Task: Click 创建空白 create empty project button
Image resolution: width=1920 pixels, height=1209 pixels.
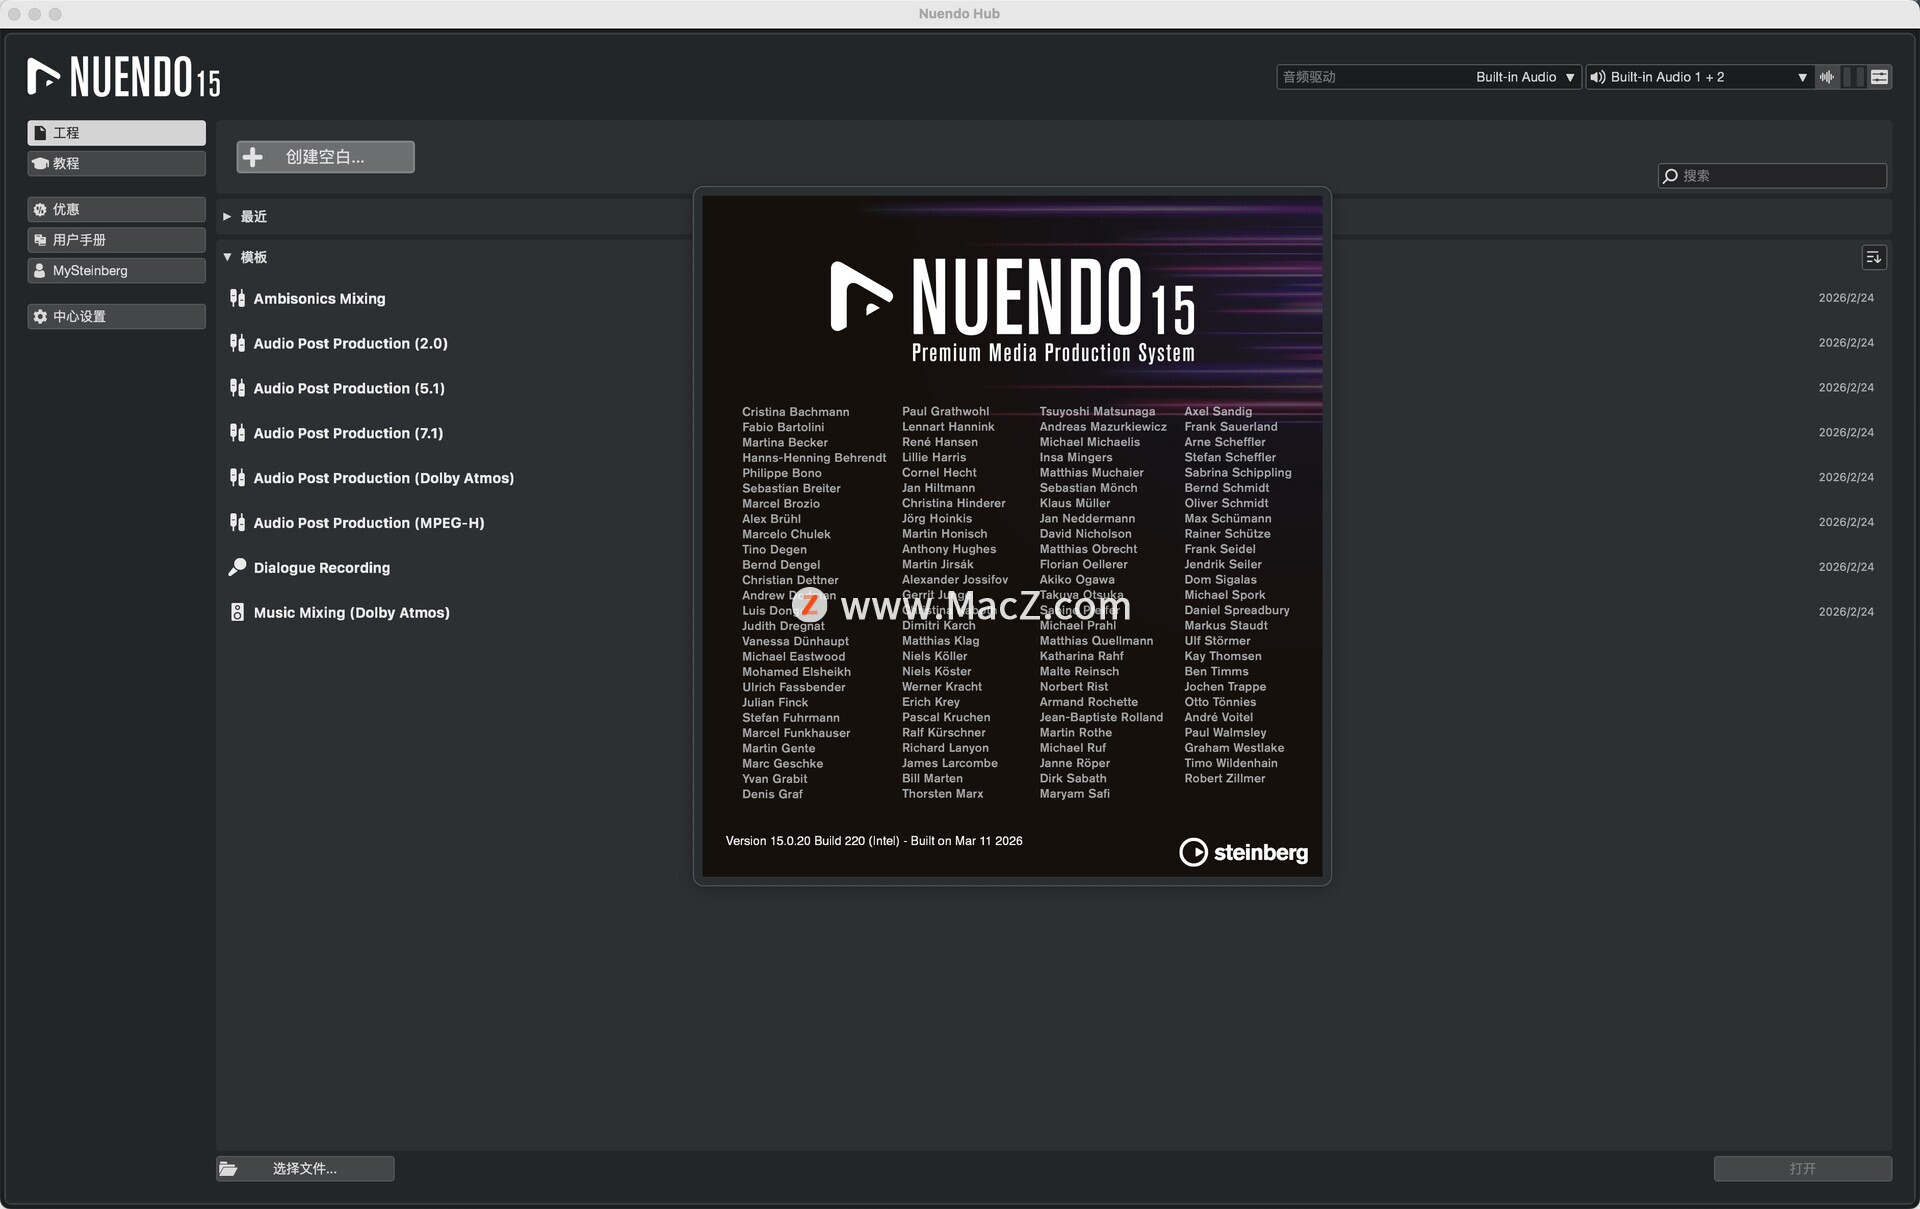Action: click(325, 157)
